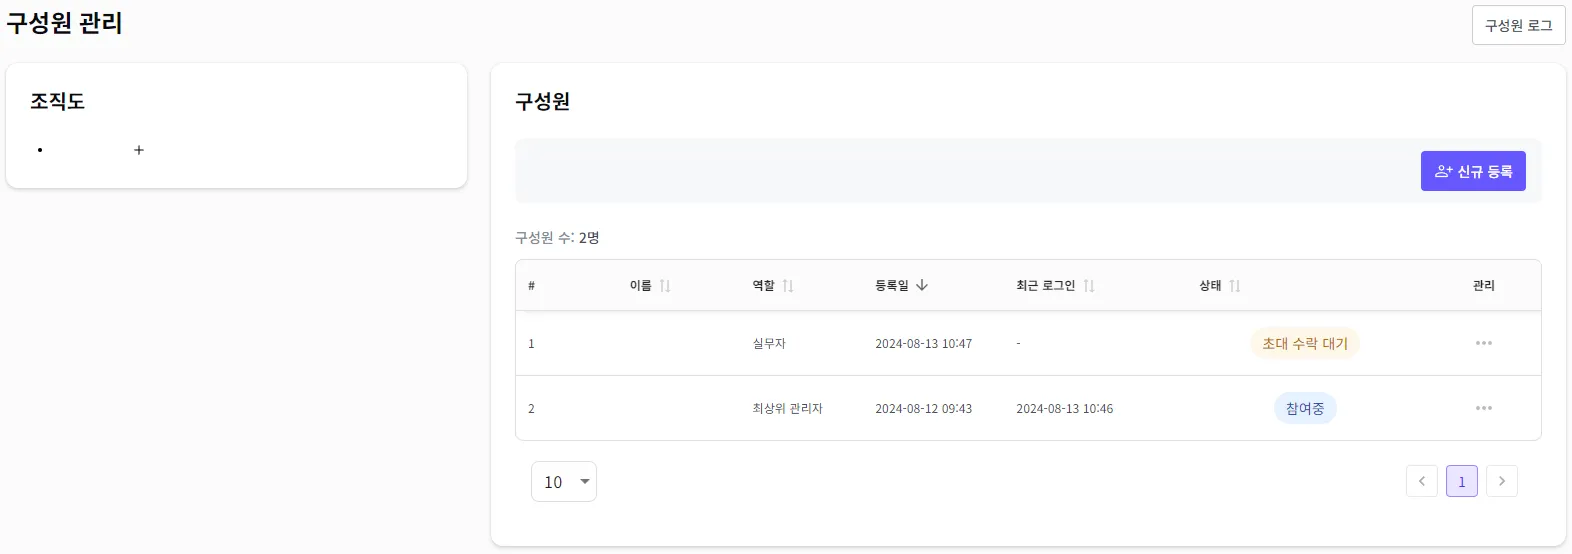The height and width of the screenshot is (554, 1572).
Task: Select page number 1
Action: pyautogui.click(x=1461, y=481)
